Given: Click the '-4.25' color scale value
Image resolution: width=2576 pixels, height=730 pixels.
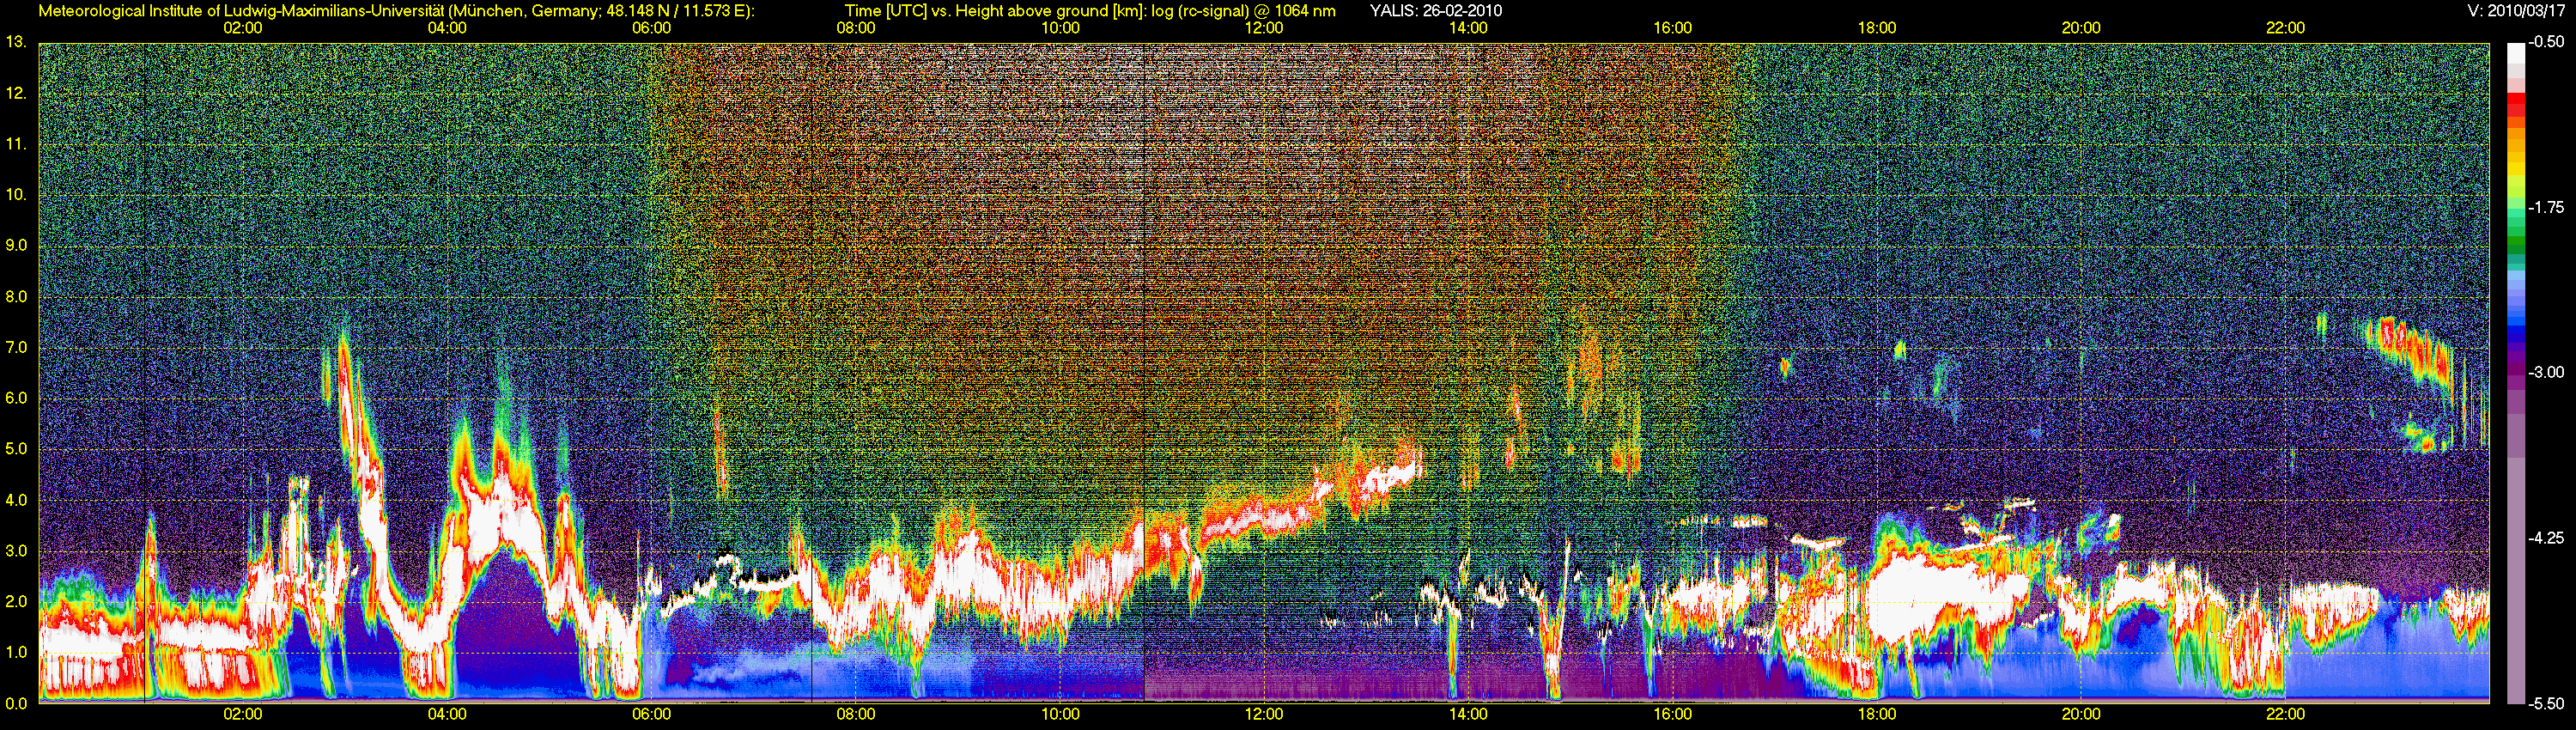Looking at the screenshot, I should pos(2548,538).
